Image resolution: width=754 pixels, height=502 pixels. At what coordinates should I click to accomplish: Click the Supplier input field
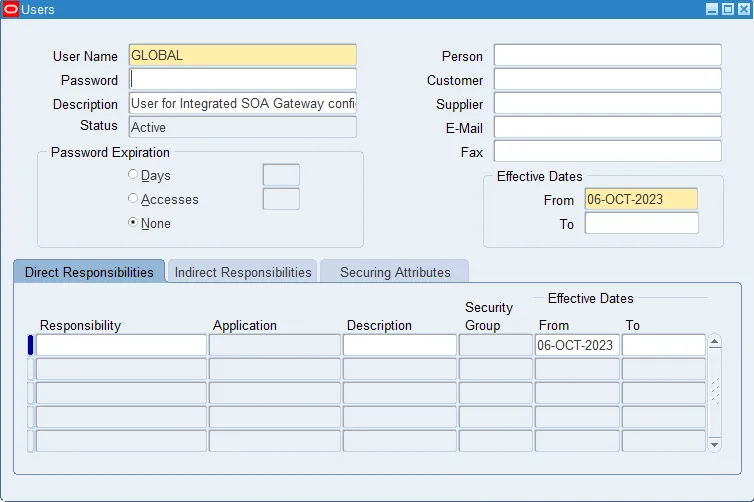pyautogui.click(x=607, y=103)
